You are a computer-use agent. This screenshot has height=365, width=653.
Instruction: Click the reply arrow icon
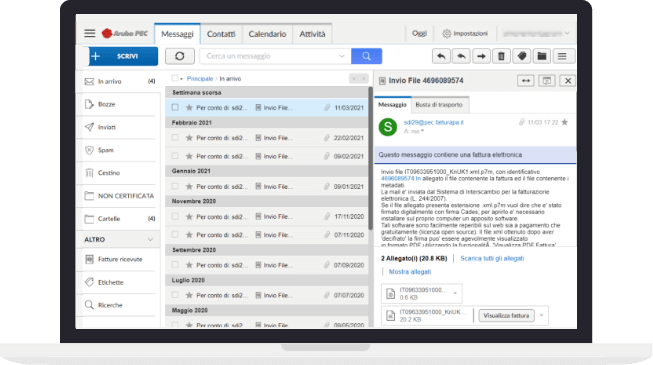click(x=441, y=56)
